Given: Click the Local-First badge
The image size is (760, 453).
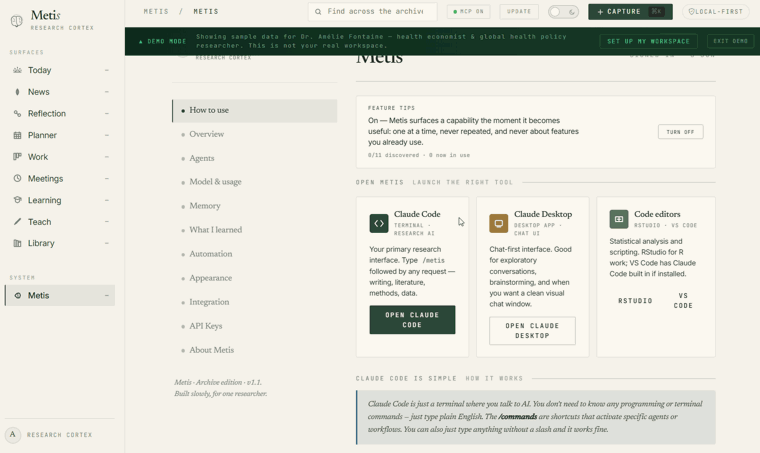Looking at the screenshot, I should point(716,12).
